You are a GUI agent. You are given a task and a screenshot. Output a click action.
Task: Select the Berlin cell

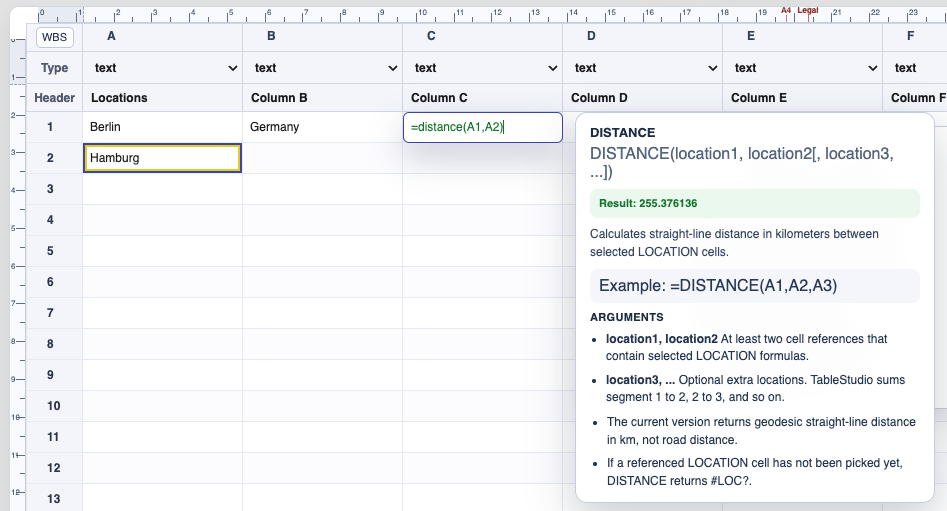(162, 127)
